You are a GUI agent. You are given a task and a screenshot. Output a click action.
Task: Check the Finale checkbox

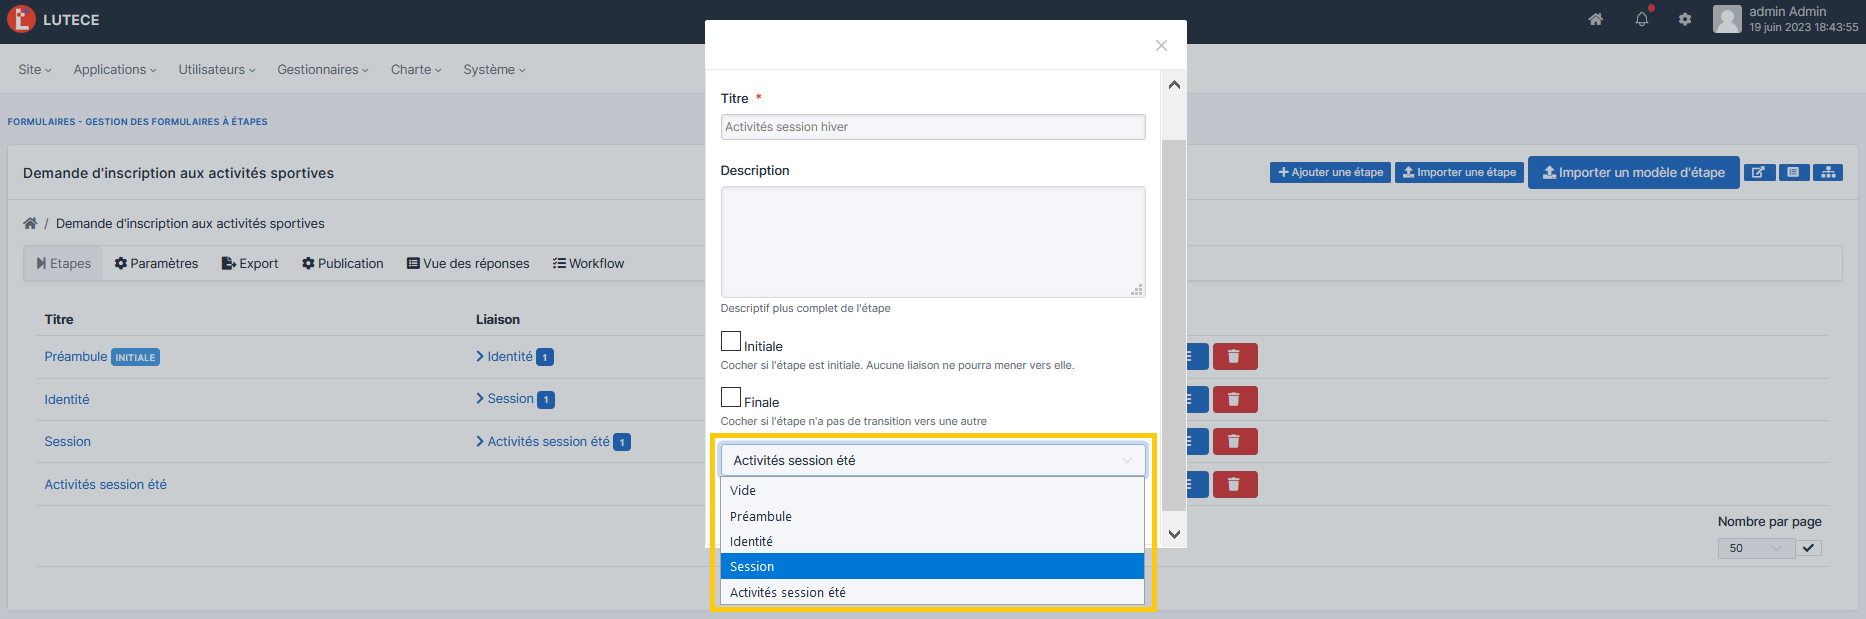tap(731, 398)
